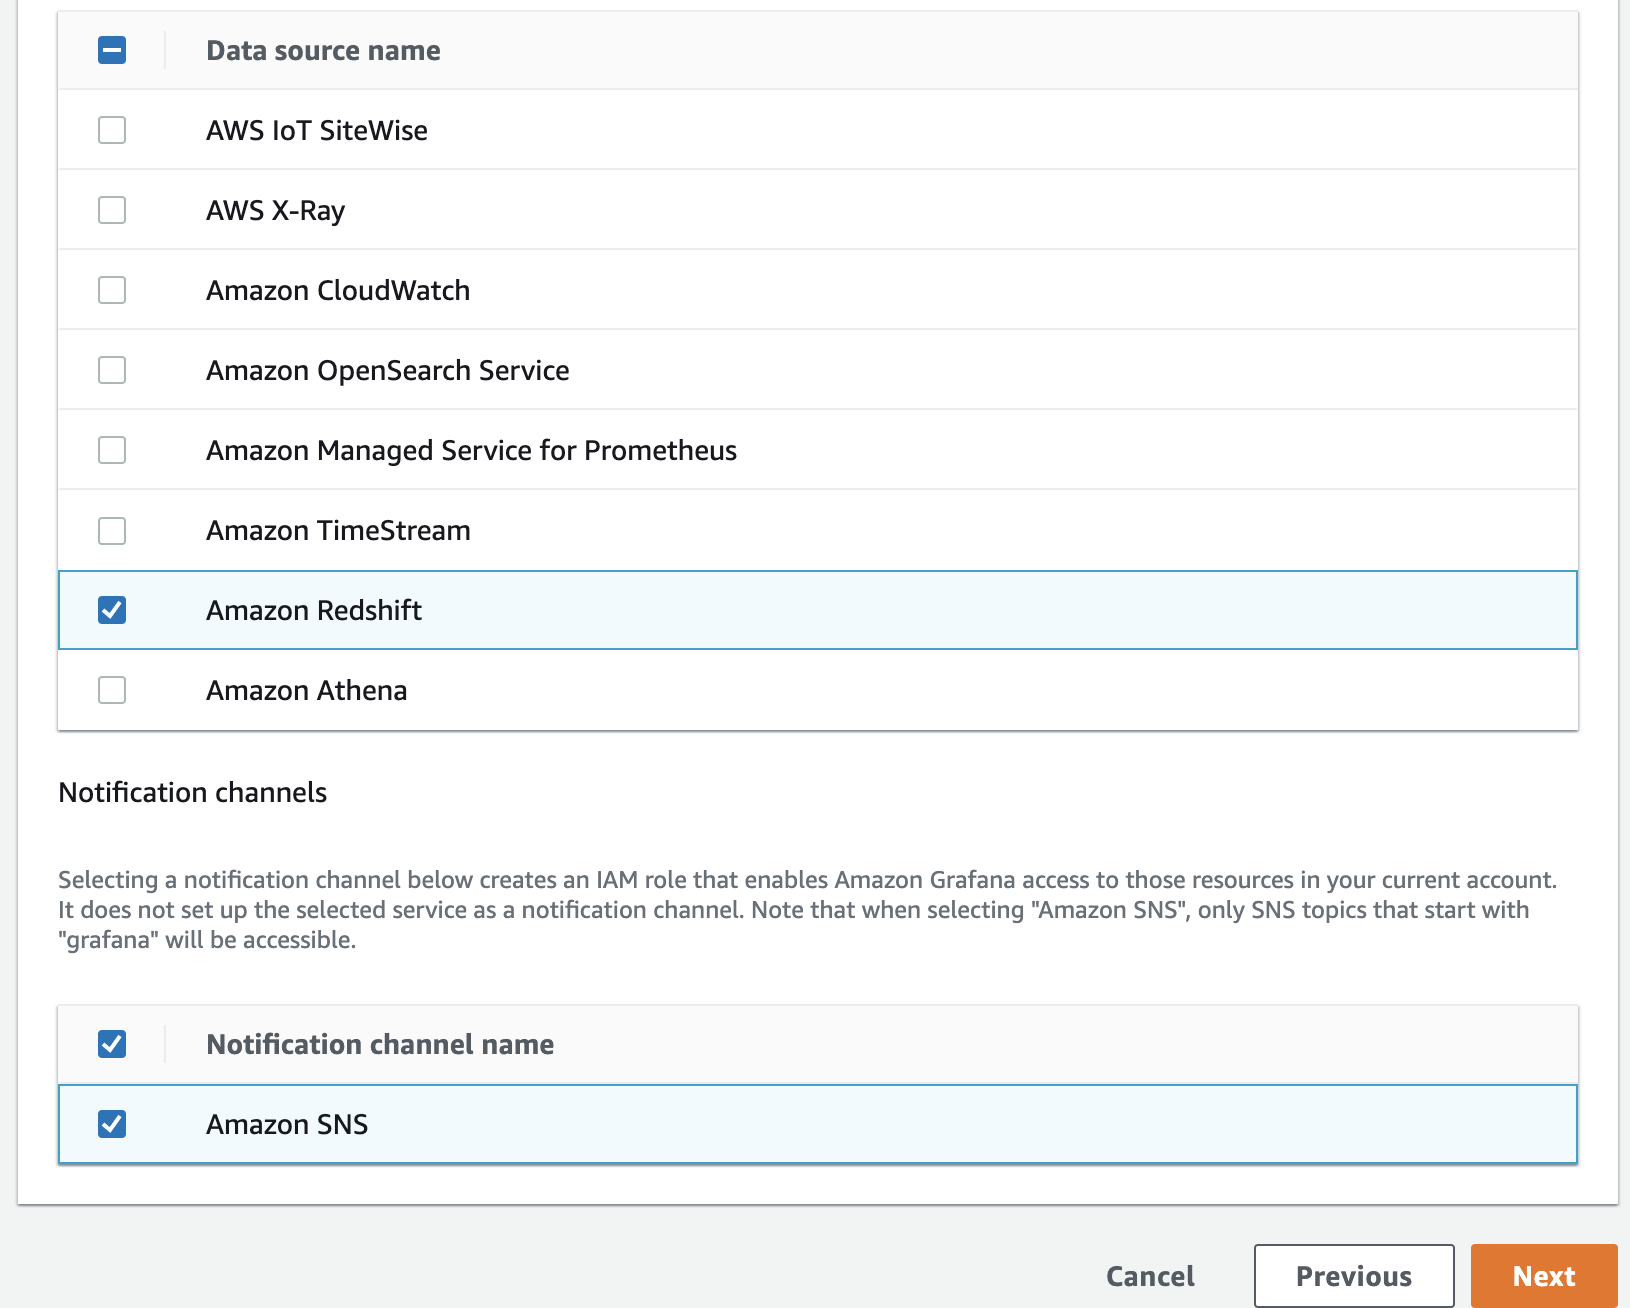Click the Amazon OpenSearch Service label
This screenshot has width=1630, height=1308.
click(388, 370)
